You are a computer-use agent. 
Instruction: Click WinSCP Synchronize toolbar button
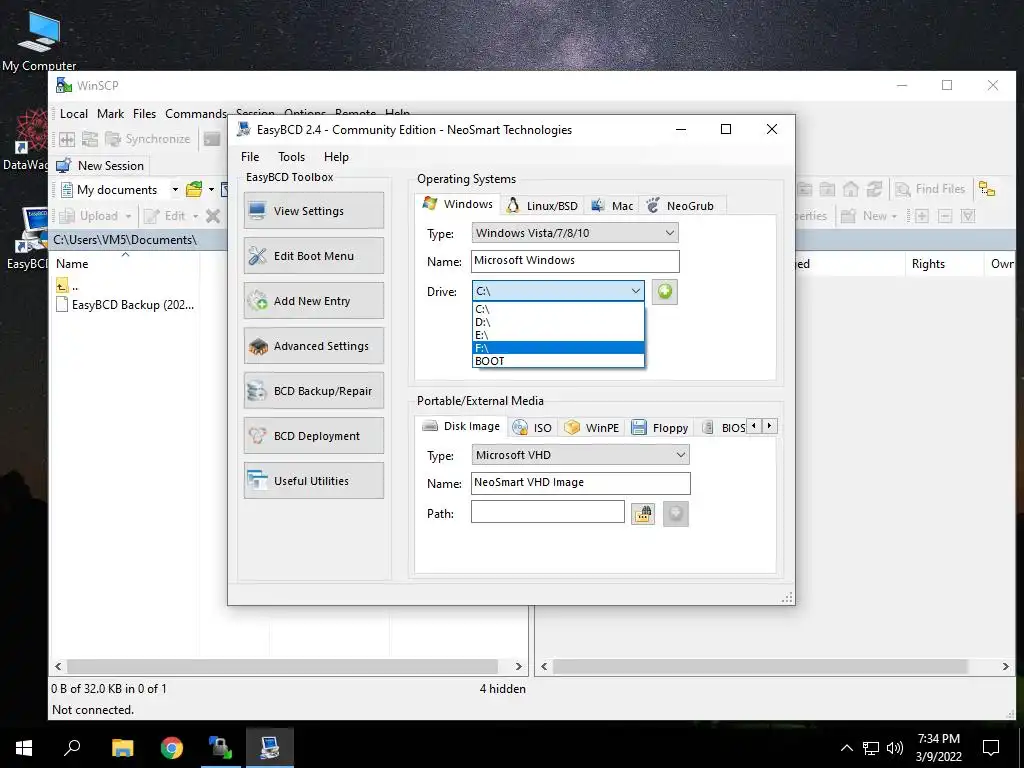(148, 139)
